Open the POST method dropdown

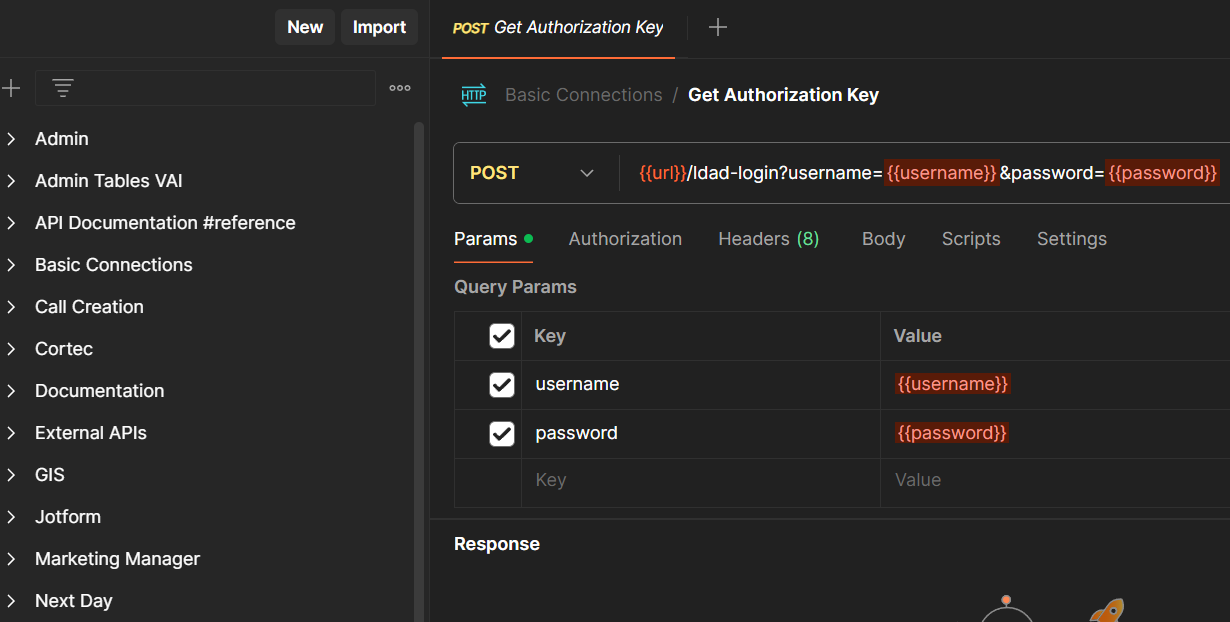535,173
